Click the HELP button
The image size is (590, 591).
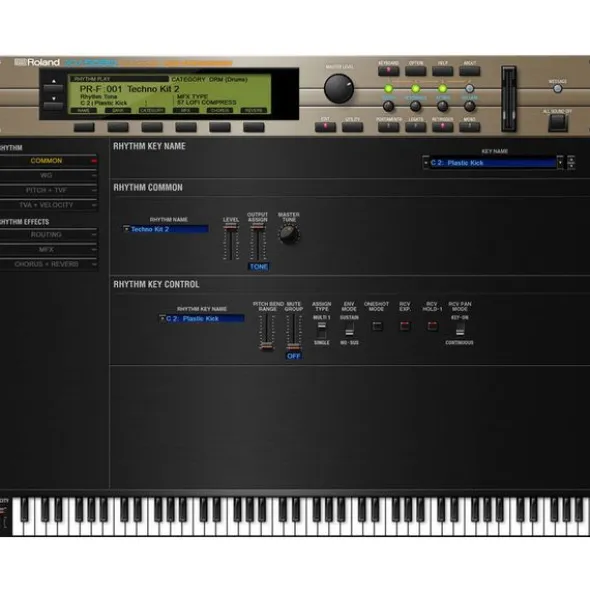443,71
